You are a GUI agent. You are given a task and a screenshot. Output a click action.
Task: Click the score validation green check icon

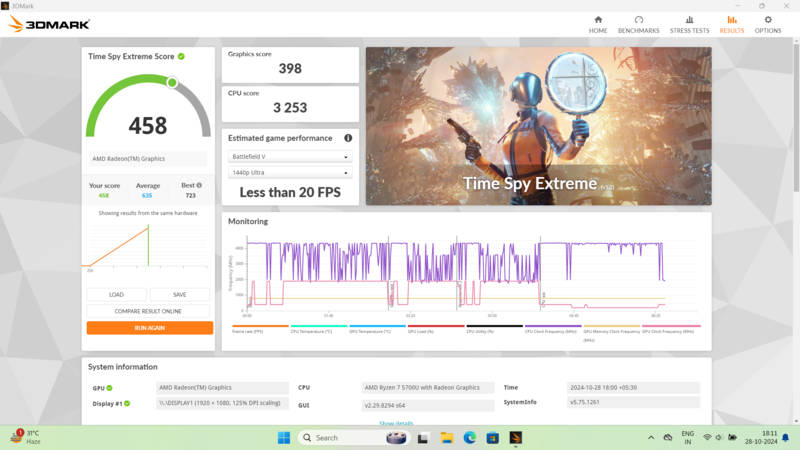tap(181, 56)
